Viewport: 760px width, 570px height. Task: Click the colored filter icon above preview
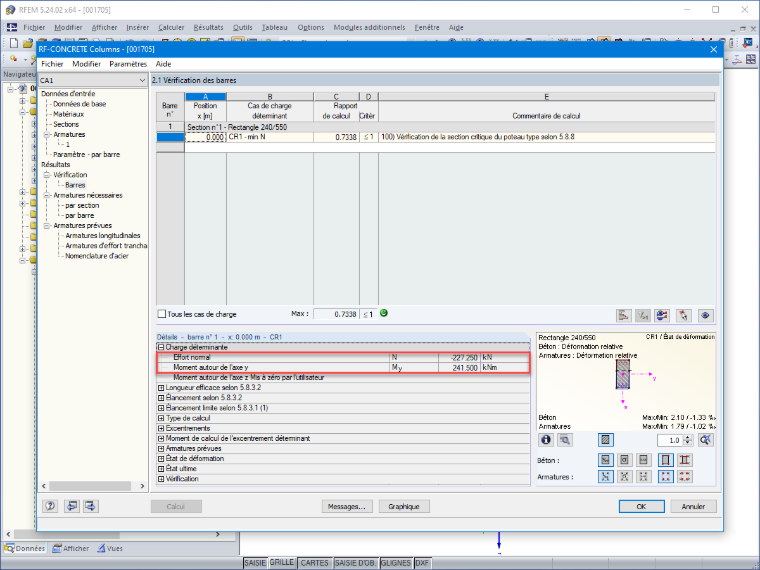[x=662, y=316]
